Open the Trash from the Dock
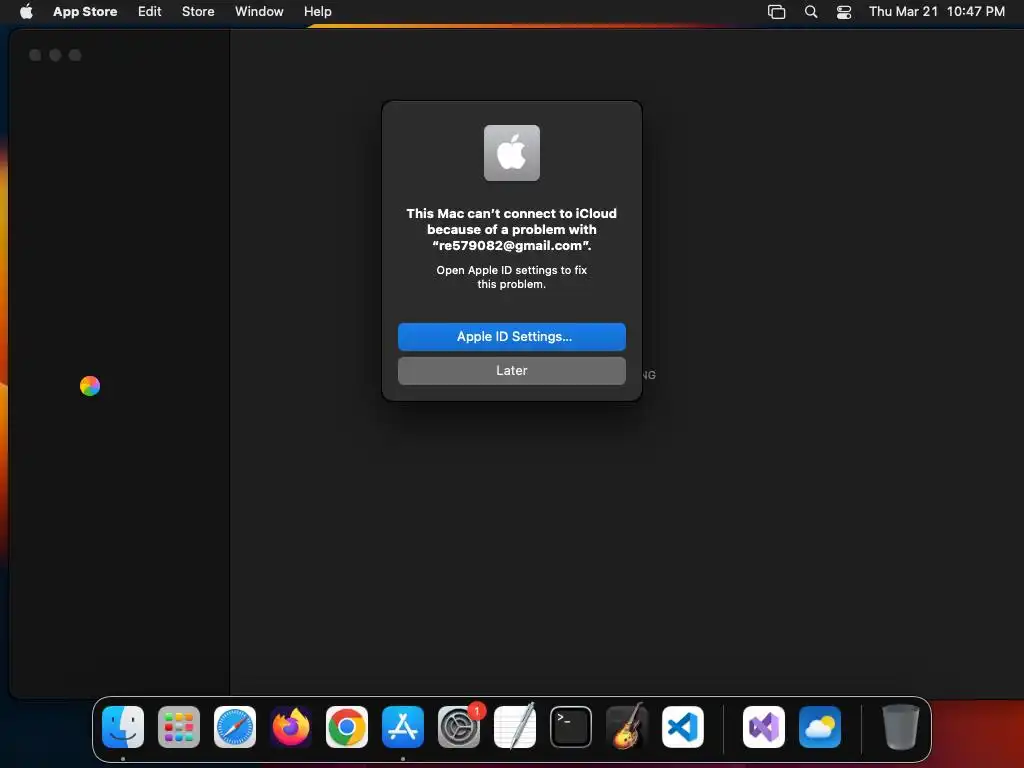Image resolution: width=1024 pixels, height=768 pixels. coord(901,726)
